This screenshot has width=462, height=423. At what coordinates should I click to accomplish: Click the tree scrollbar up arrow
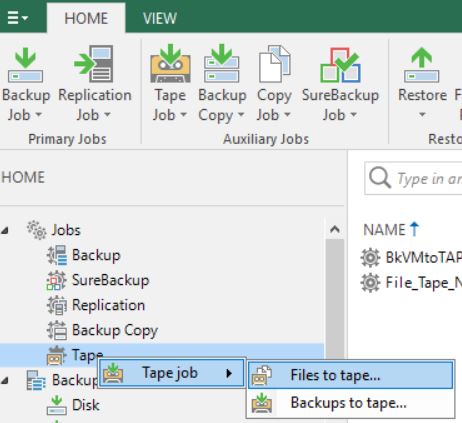click(x=335, y=229)
